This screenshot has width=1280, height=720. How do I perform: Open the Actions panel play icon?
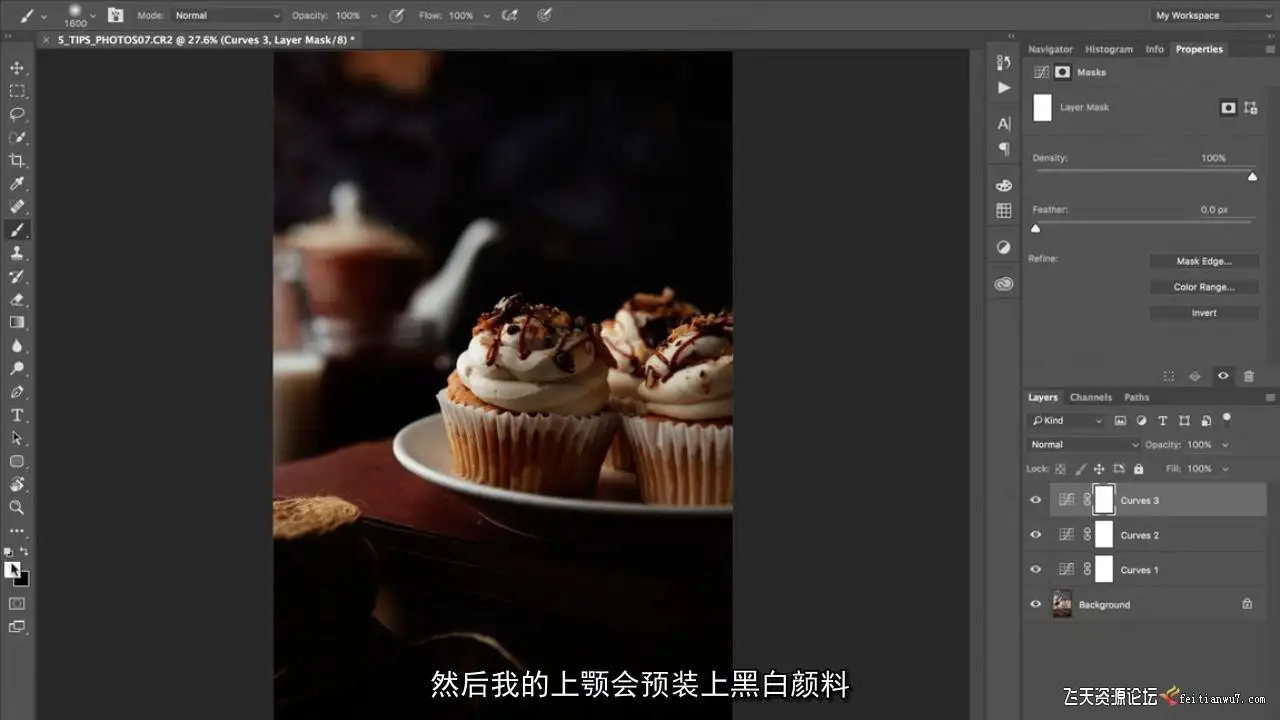coord(1004,88)
